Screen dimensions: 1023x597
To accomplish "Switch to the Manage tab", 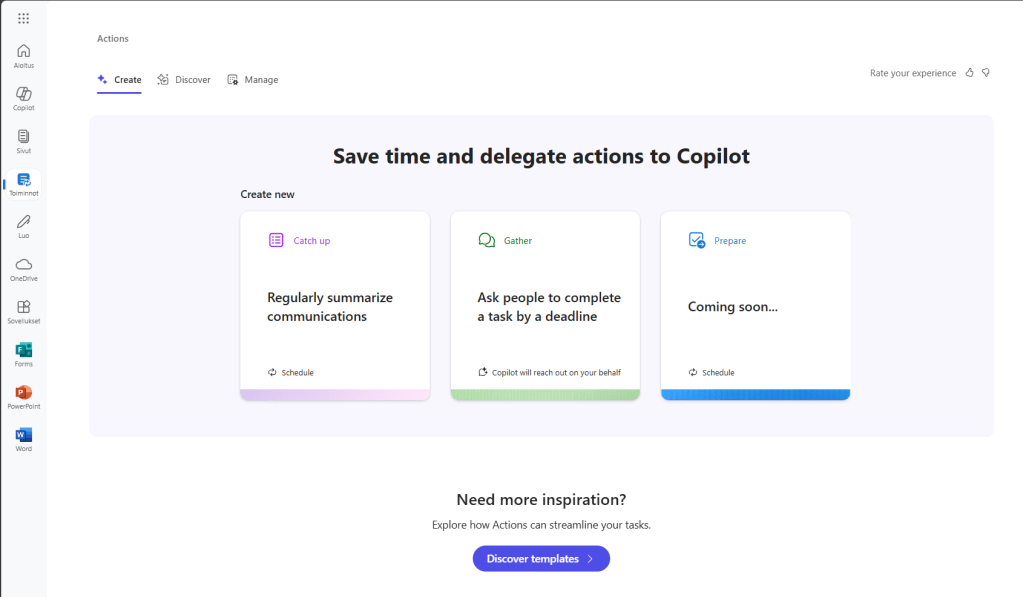I will click(253, 80).
